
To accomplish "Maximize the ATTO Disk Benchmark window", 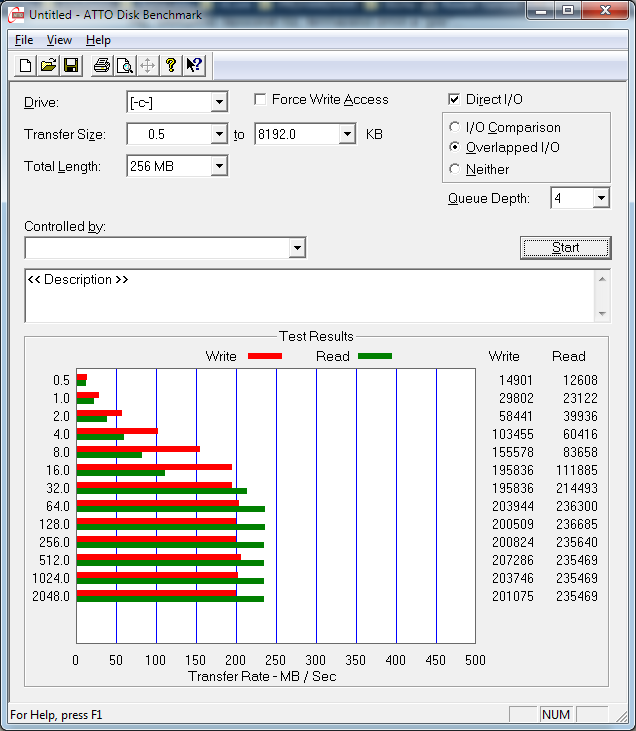I will tap(567, 11).
